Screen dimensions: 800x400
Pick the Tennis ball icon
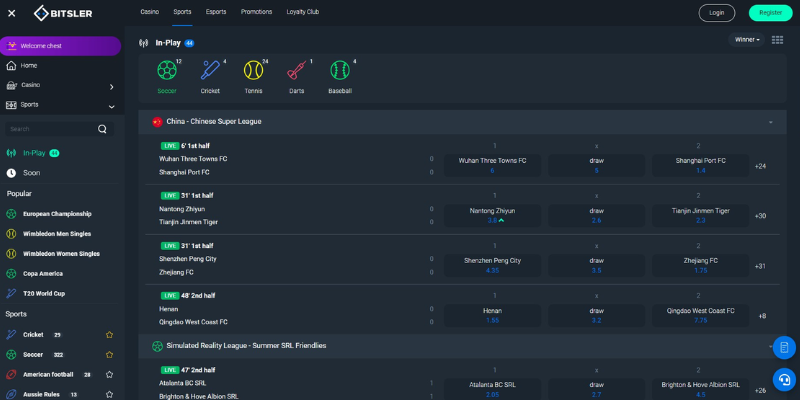point(254,71)
